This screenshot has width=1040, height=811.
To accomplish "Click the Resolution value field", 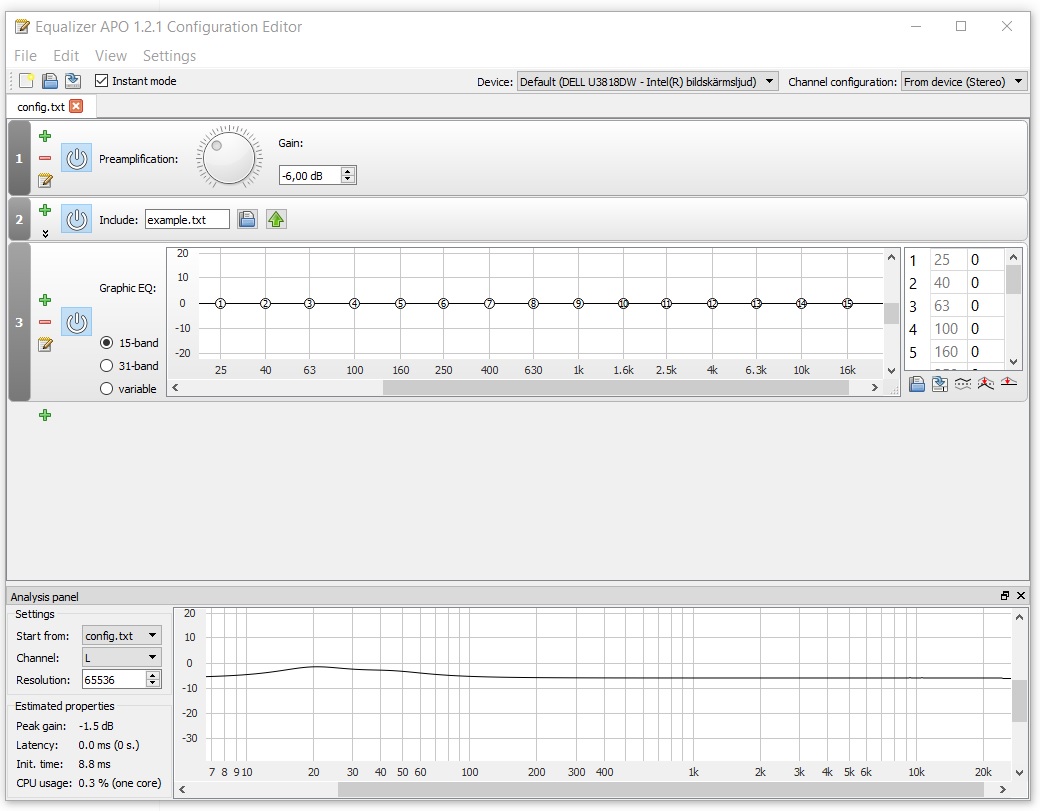I will (x=114, y=679).
